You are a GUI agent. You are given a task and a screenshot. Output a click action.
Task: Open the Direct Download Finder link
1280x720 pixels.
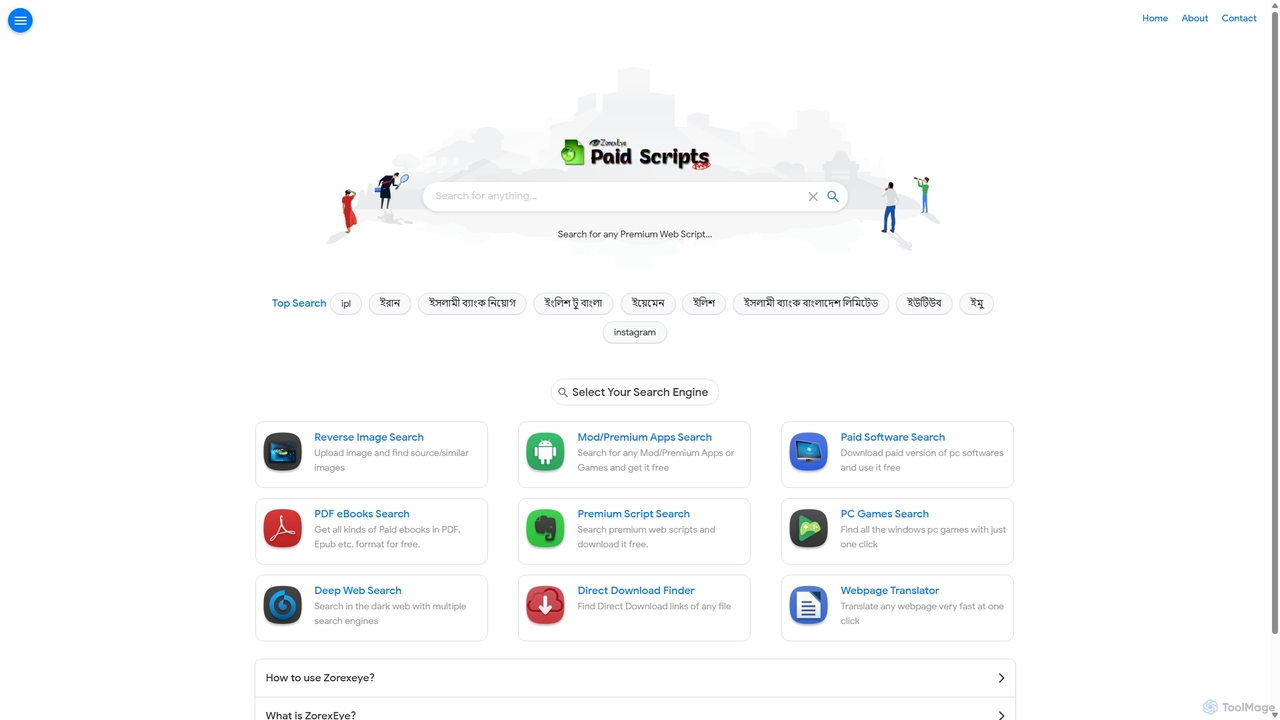[x=636, y=591]
